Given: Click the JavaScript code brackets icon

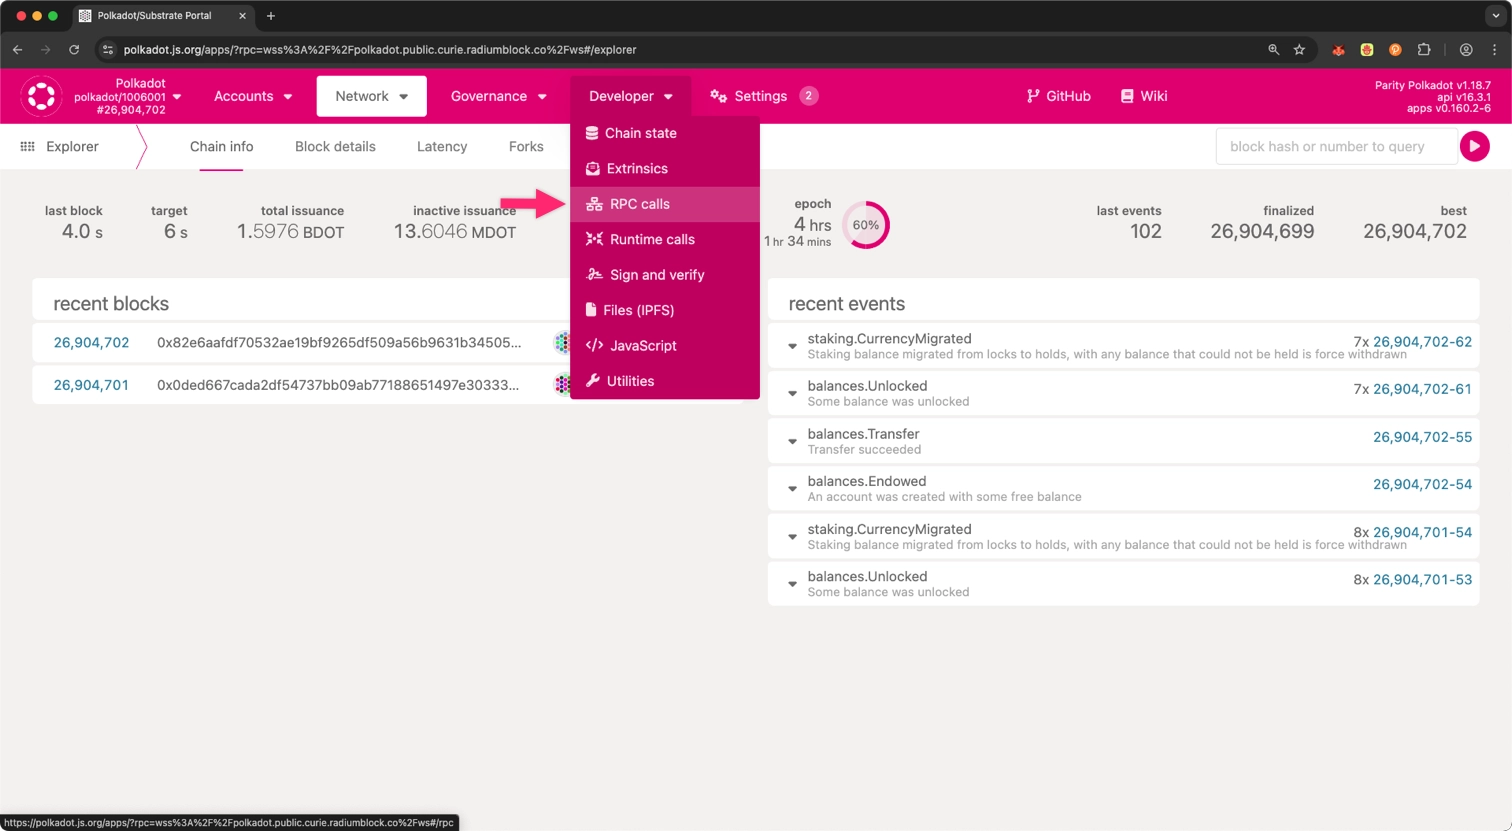Looking at the screenshot, I should tap(594, 346).
